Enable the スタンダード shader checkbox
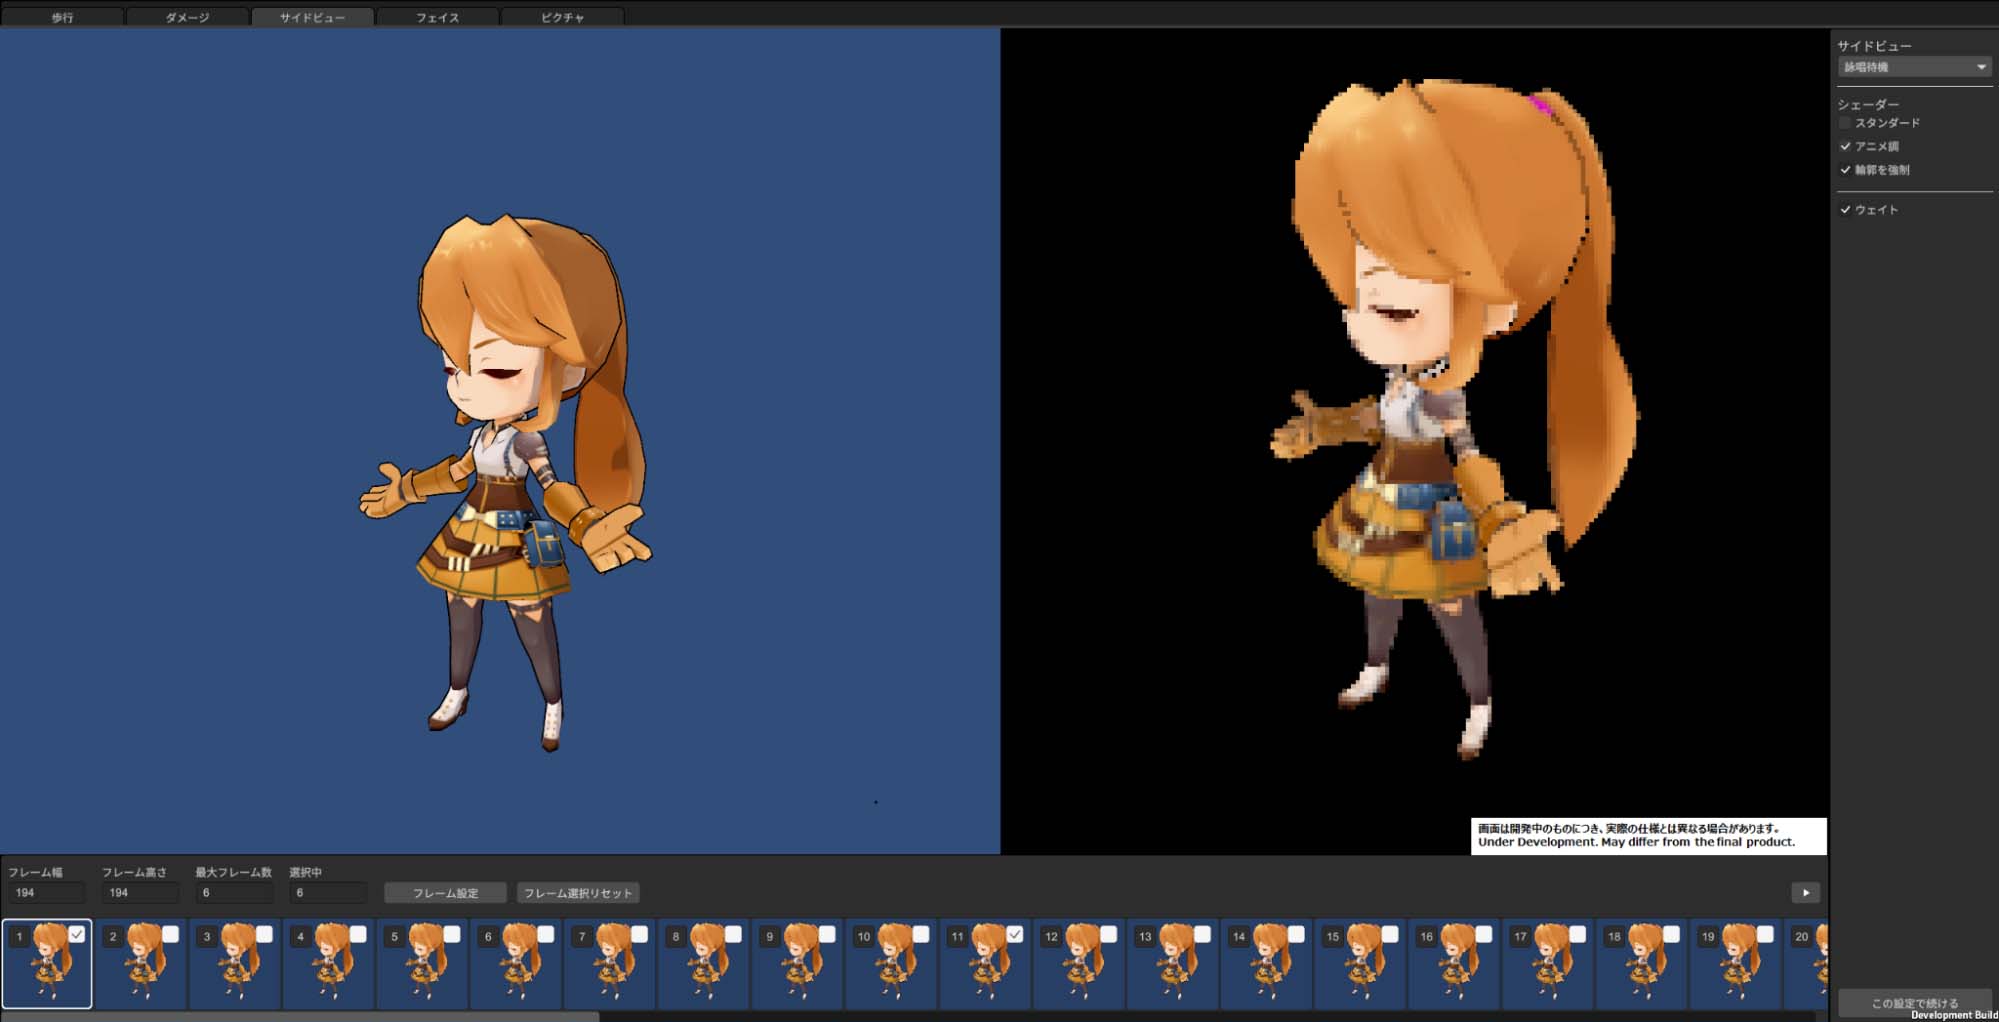Image resolution: width=1999 pixels, height=1022 pixels. (x=1845, y=123)
